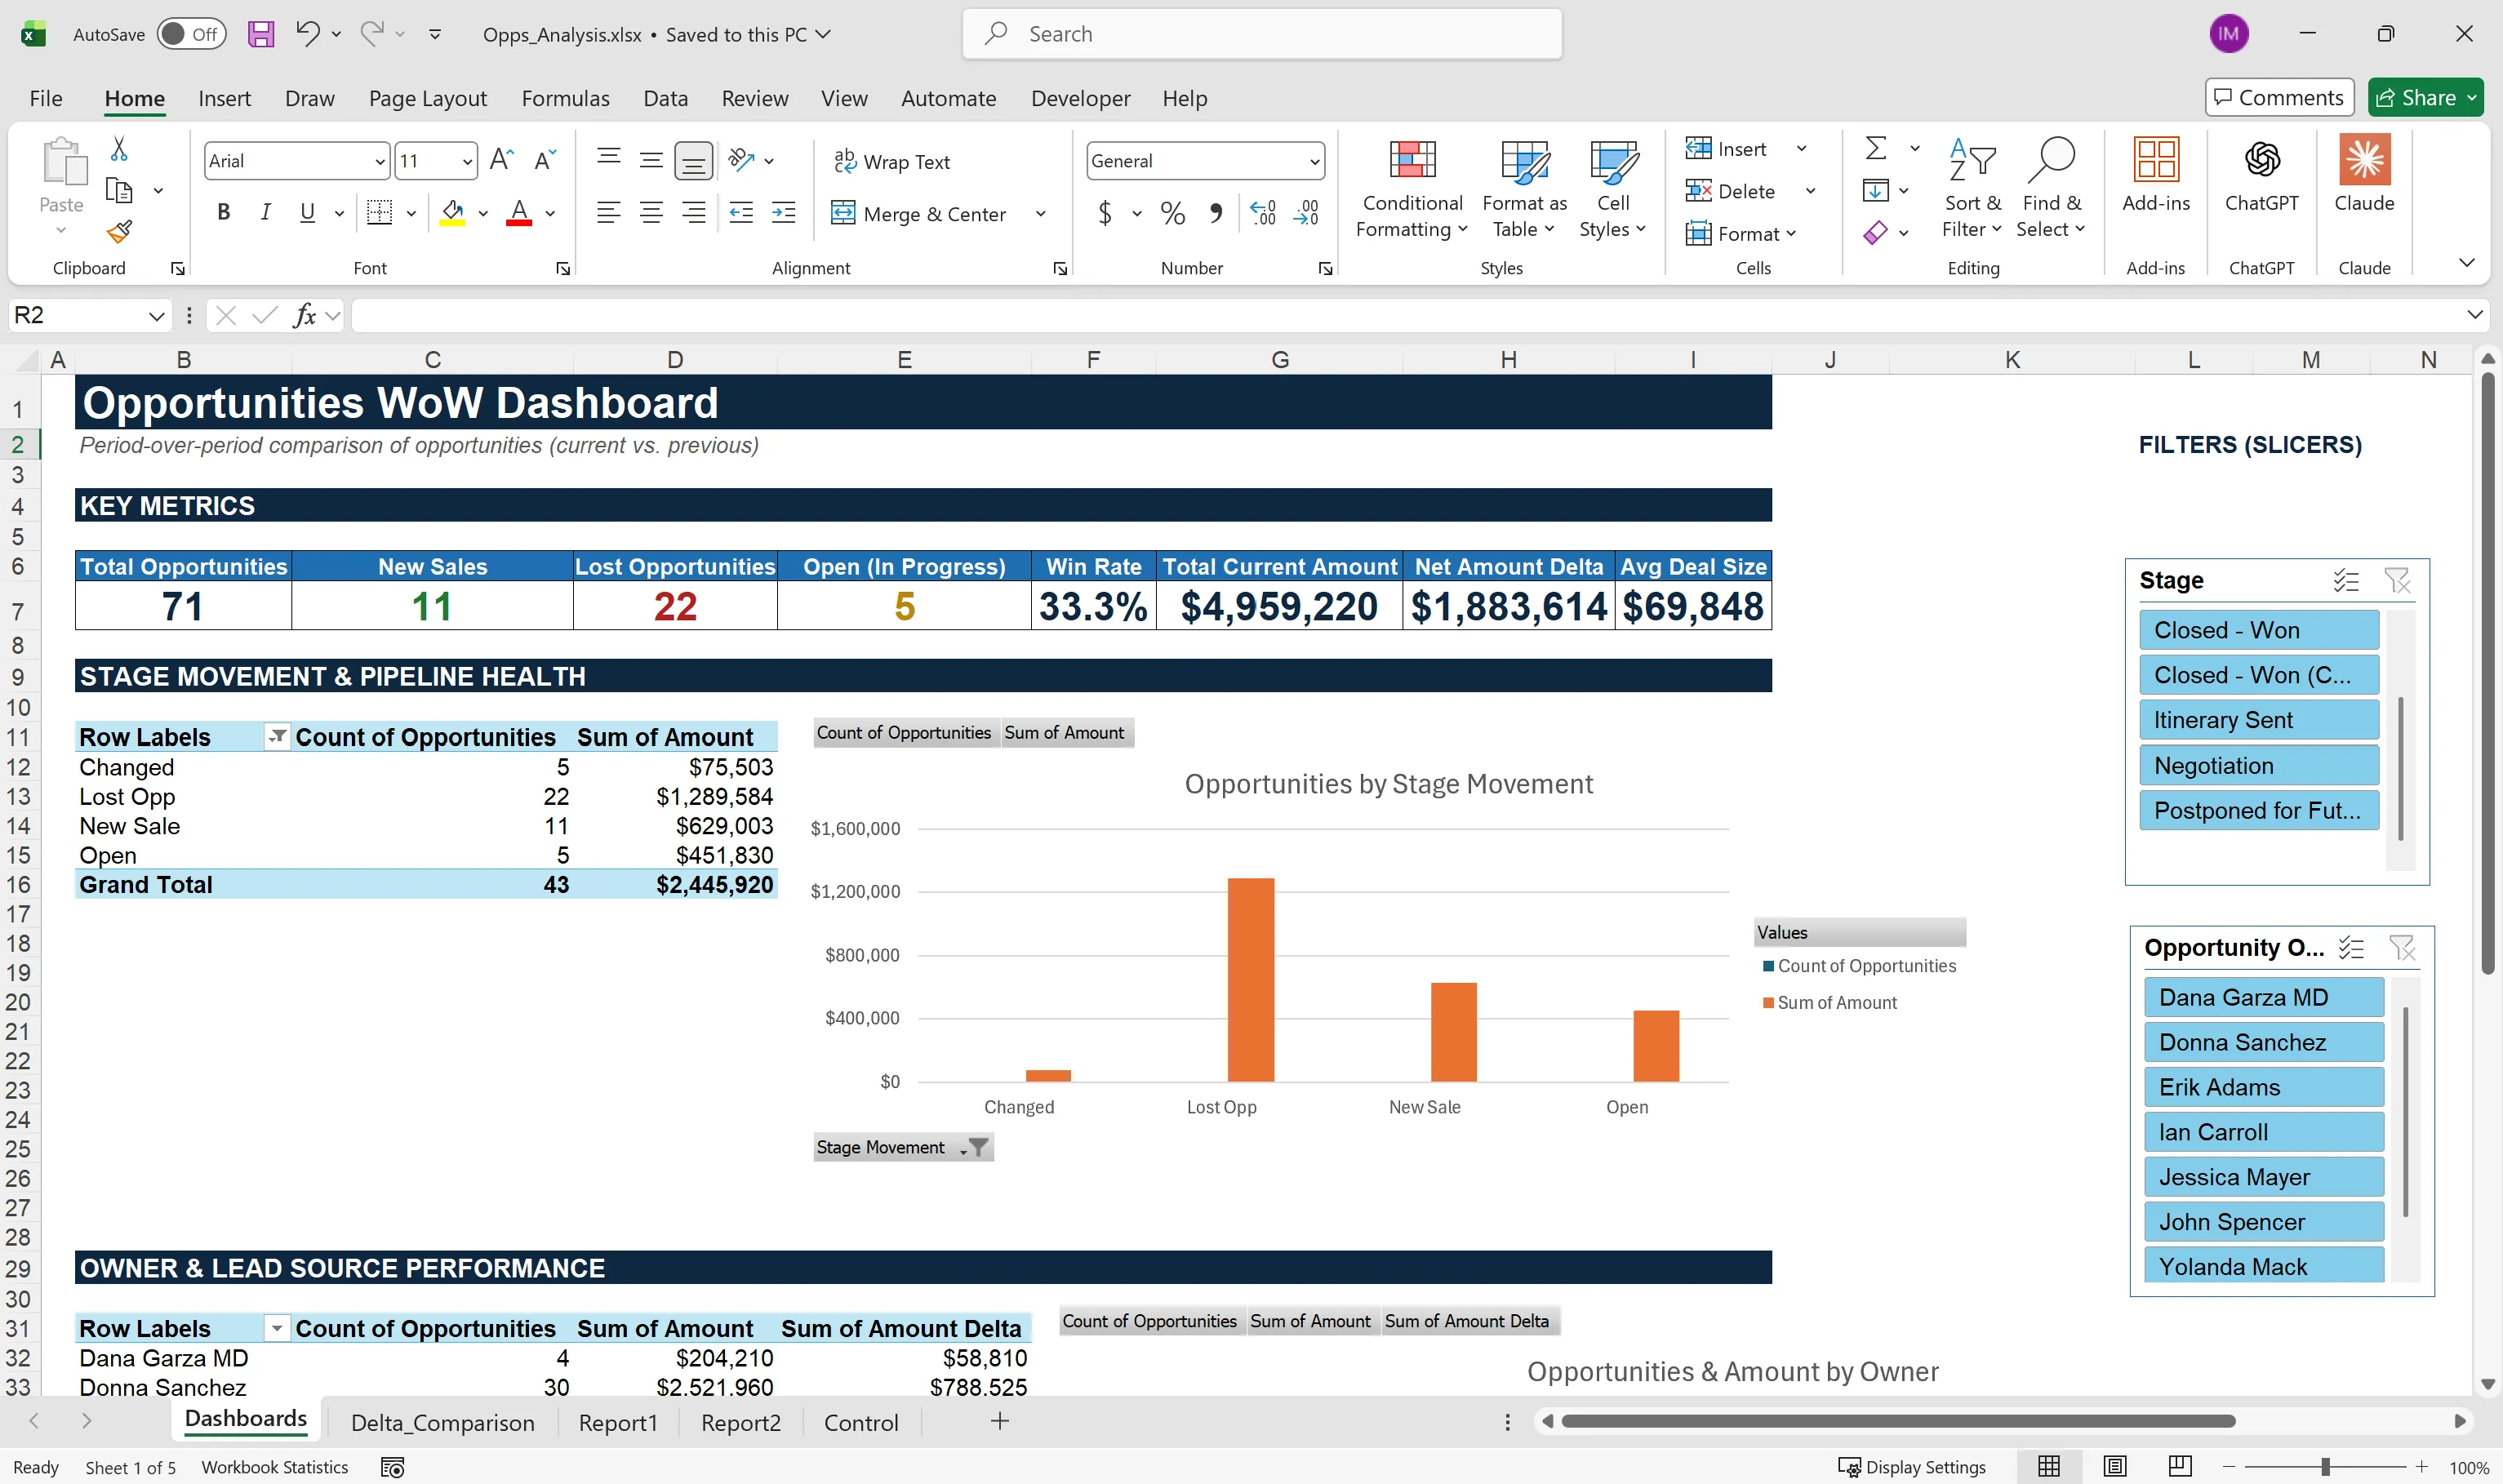Toggle Negotiation in Stage slicer
This screenshot has height=1484, width=2503.
[x=2259, y=765]
